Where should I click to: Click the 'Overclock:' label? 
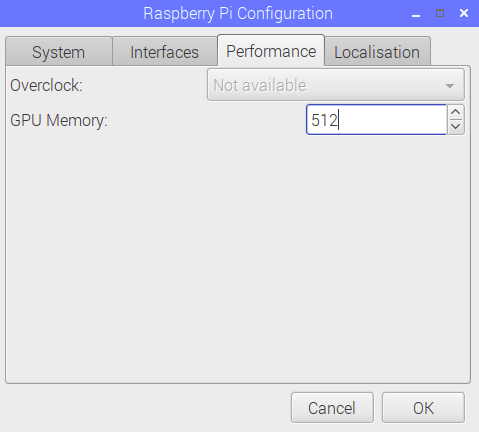click(46, 85)
